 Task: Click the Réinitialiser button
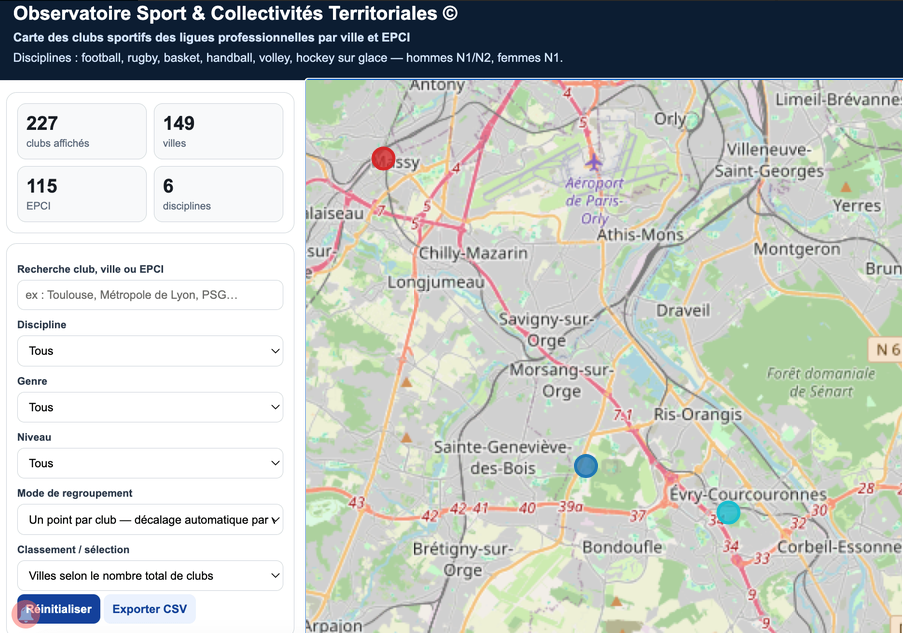59,609
